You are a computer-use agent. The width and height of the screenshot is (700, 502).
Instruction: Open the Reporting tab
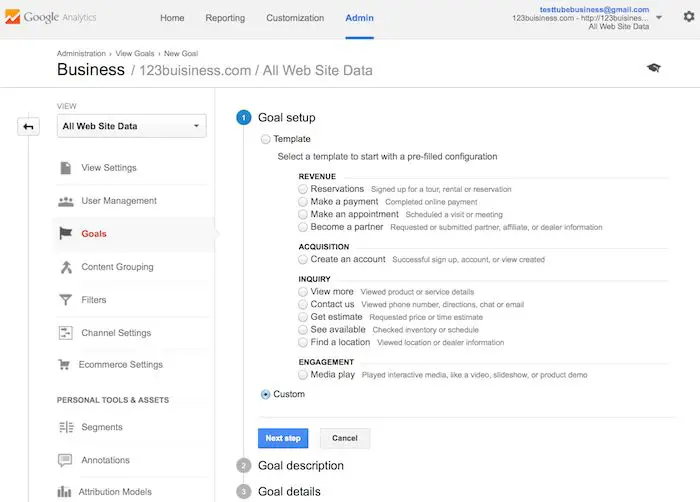[225, 18]
